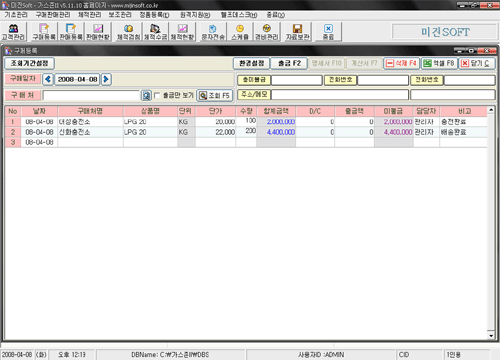The width and height of the screenshot is (500, 360).
Task: Toggle the 출금만 보기 checkbox
Action: (x=157, y=96)
